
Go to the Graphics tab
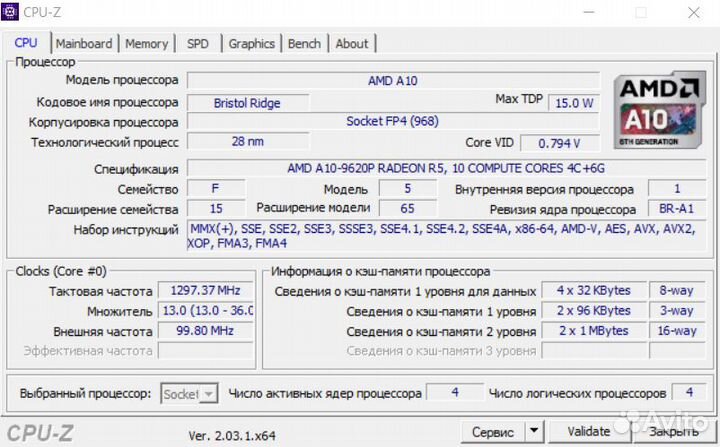point(252,44)
